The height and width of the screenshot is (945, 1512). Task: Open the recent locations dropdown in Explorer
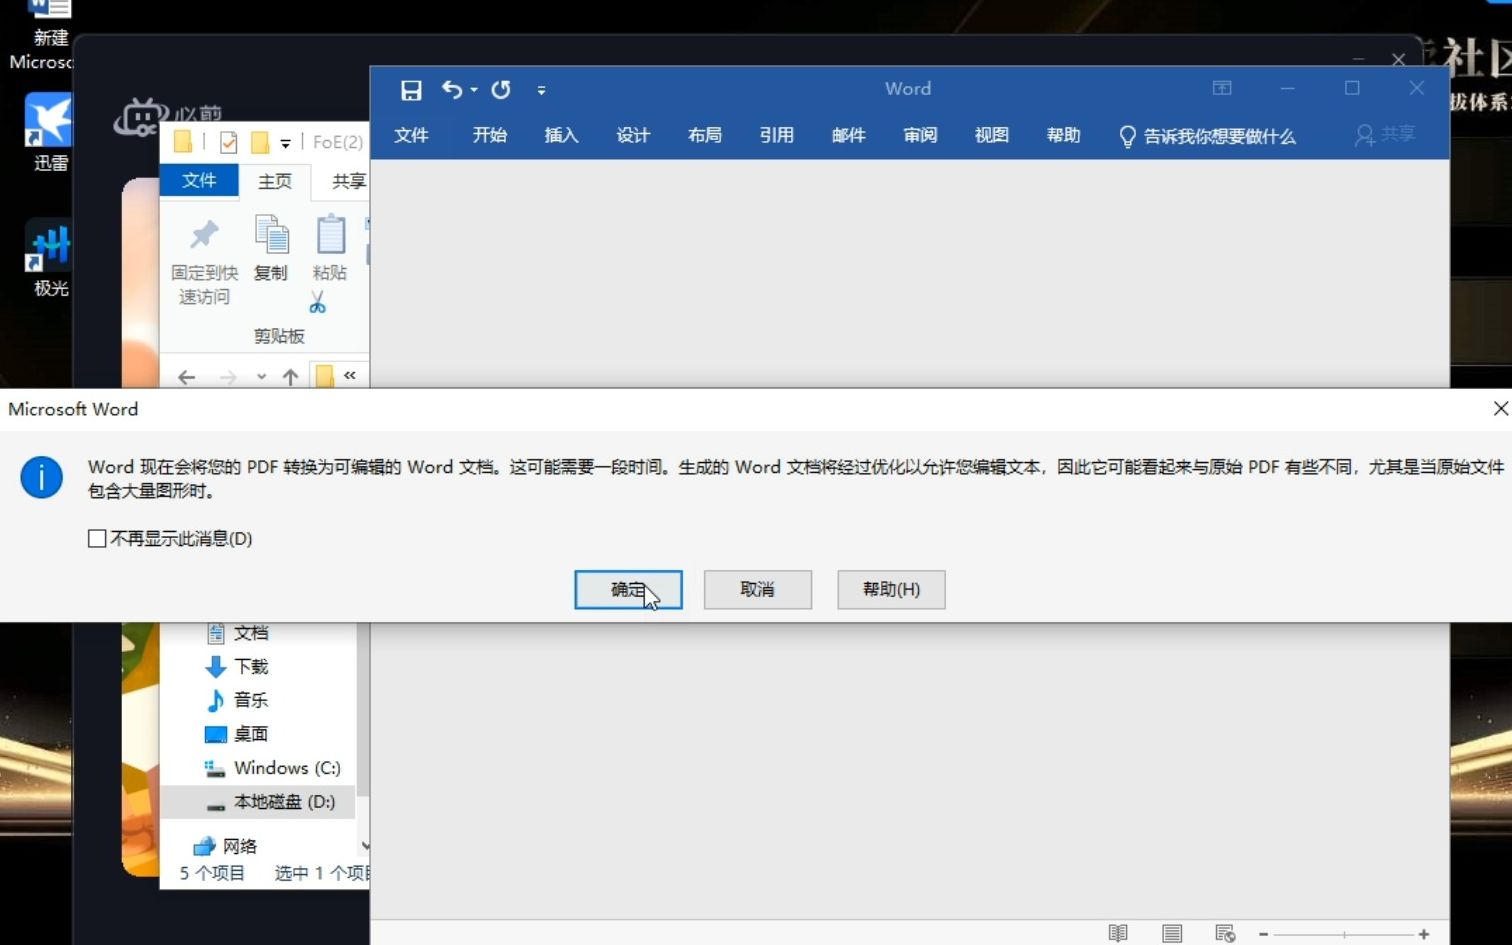tap(261, 377)
